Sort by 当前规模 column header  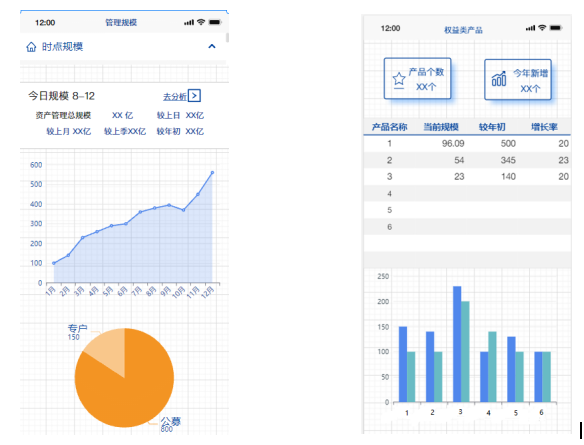click(441, 127)
